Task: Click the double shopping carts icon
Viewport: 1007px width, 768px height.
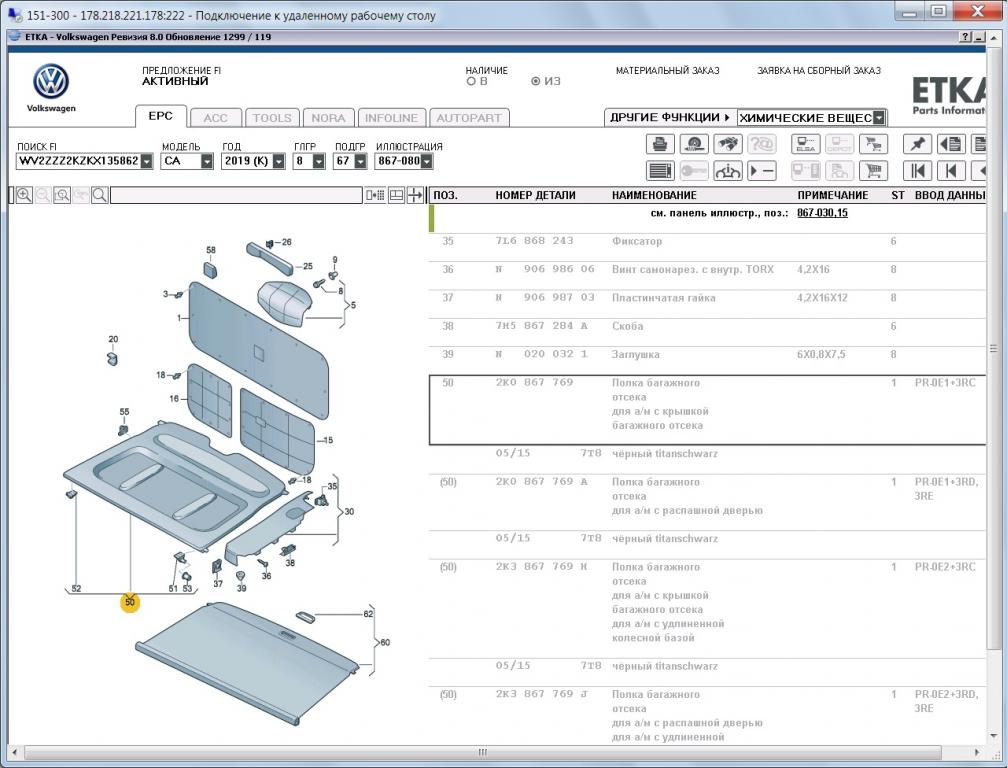Action: [873, 144]
